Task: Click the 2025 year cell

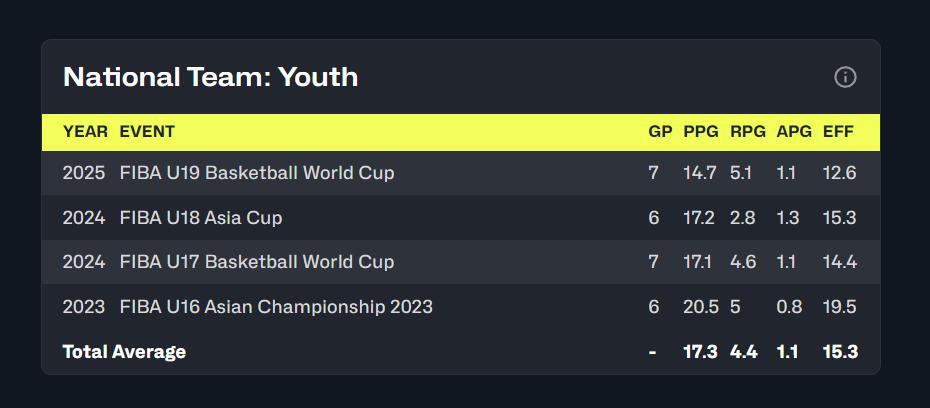Action: 84,173
